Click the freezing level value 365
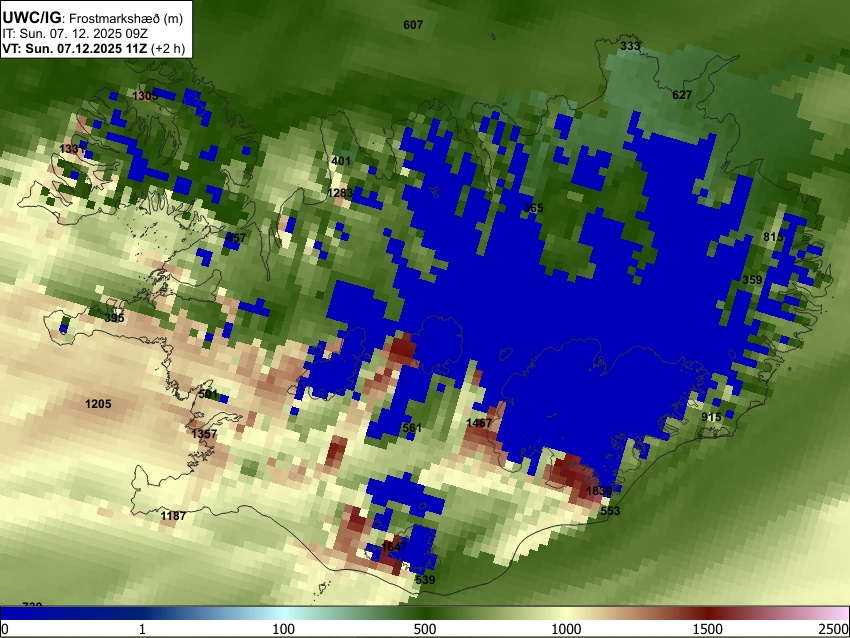Screen dimensions: 850x638 click(533, 208)
